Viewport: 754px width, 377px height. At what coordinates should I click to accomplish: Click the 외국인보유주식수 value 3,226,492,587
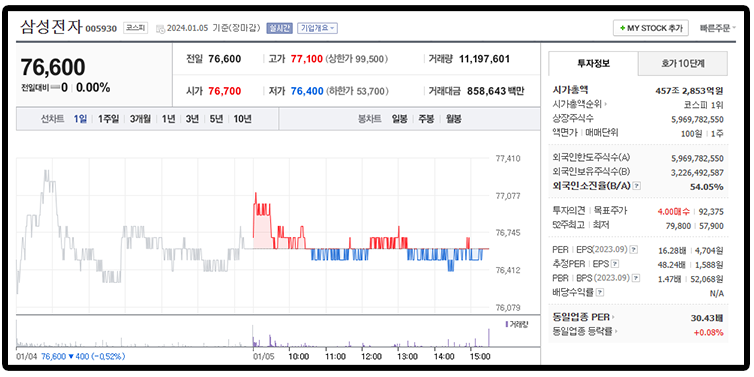pos(697,172)
